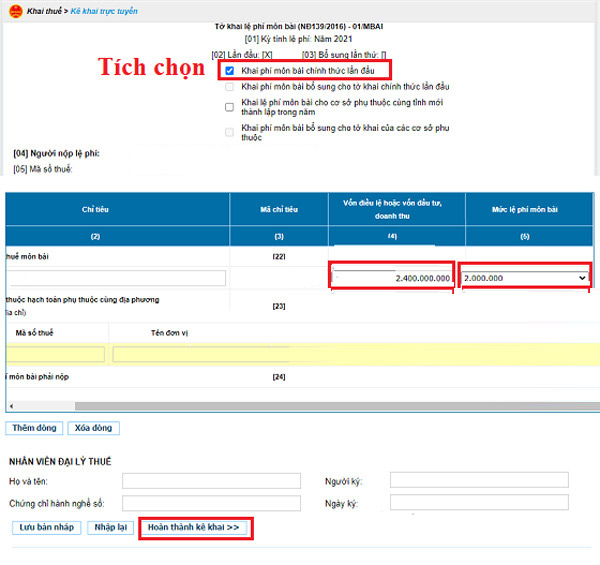Viewport: 600px width, 565px height.
Task: Click the [22] indicator code cell
Action: 279,256
